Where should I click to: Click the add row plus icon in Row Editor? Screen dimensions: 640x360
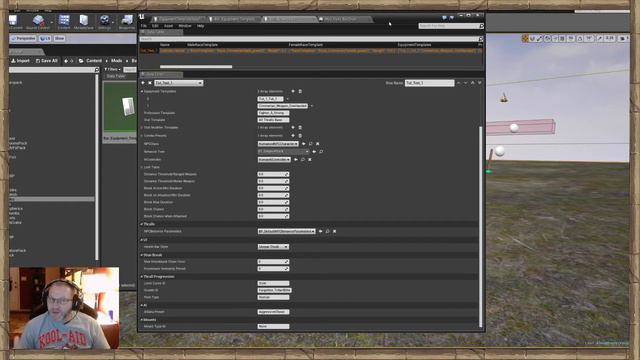point(143,83)
